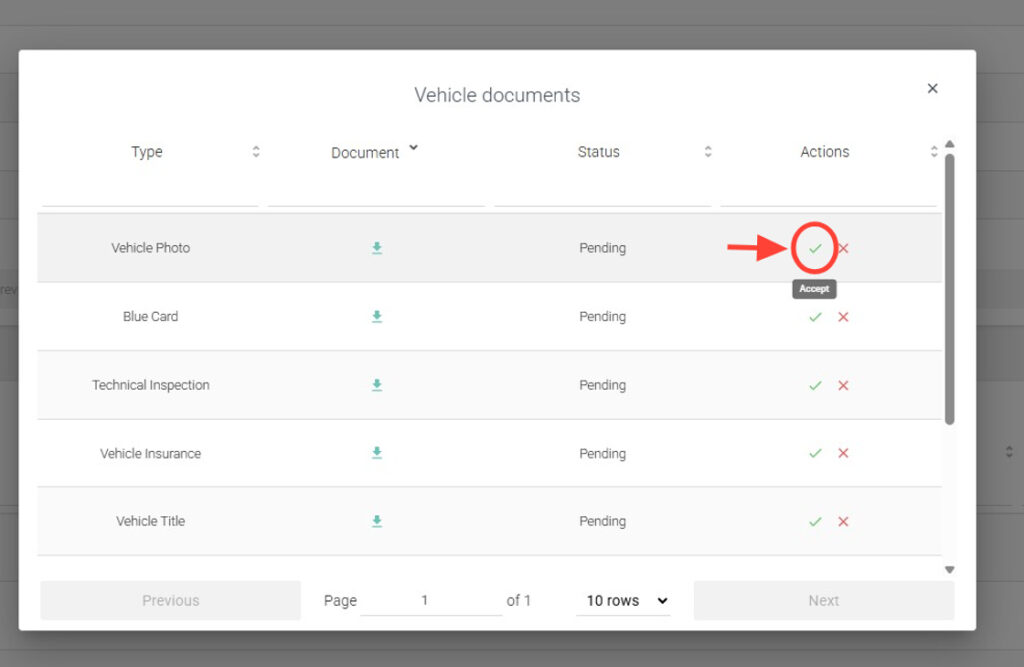Reject the Vehicle Photo document
Image resolution: width=1024 pixels, height=667 pixels.
tap(843, 248)
